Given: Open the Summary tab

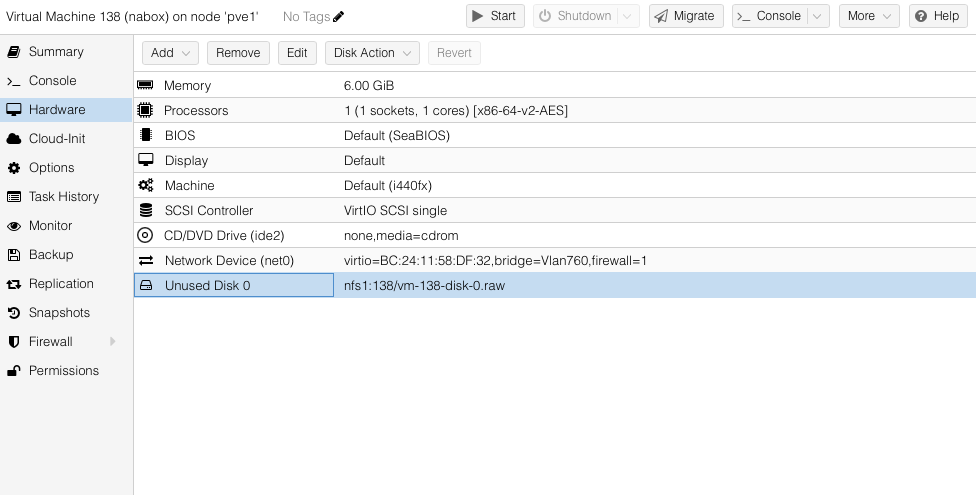Looking at the screenshot, I should pos(66,52).
